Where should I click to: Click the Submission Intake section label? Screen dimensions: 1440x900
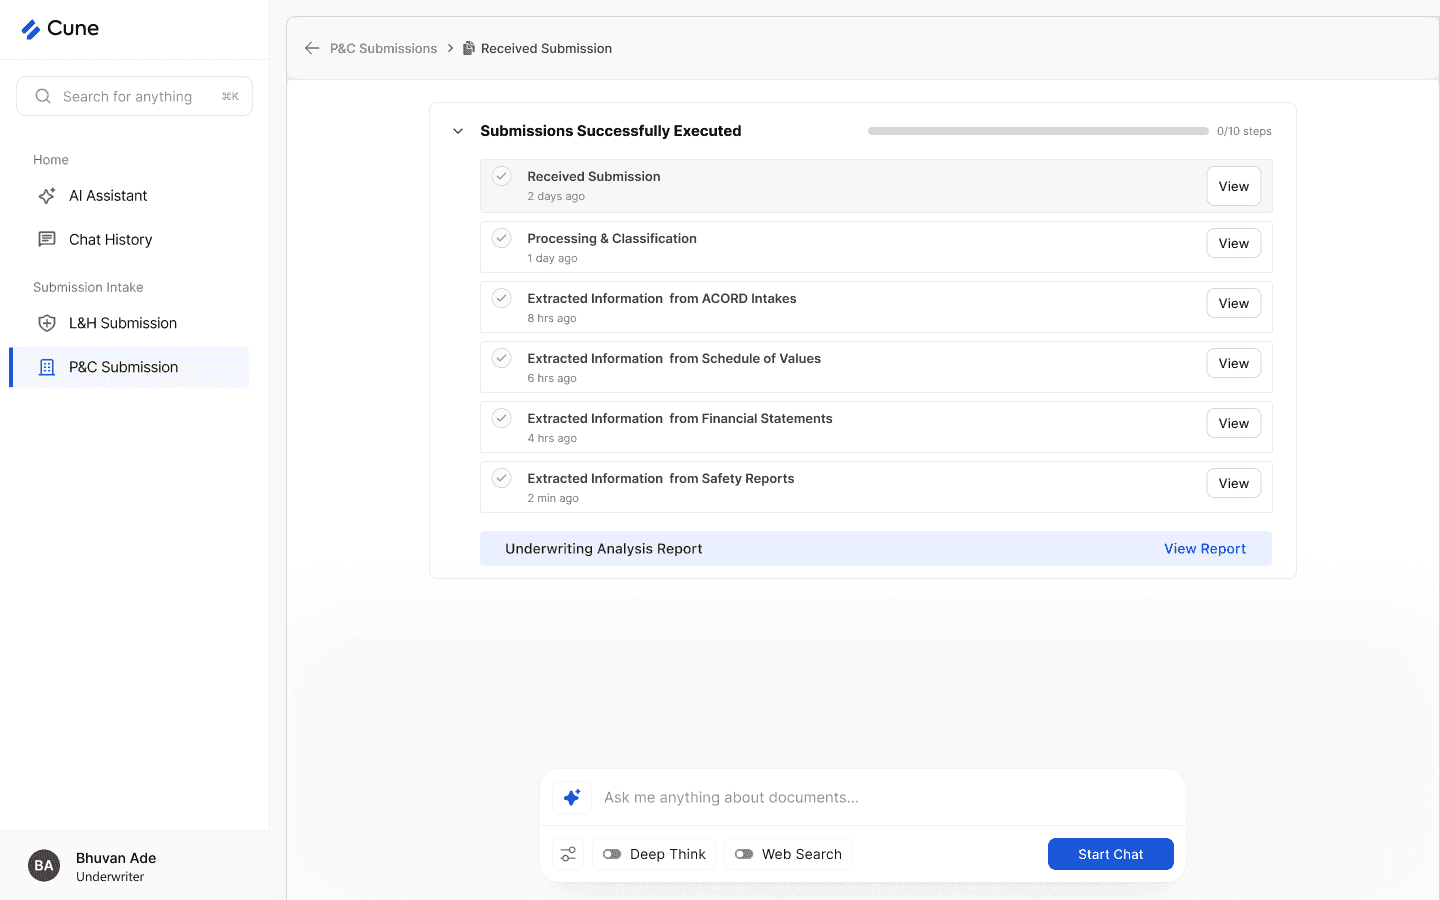pyautogui.click(x=88, y=287)
